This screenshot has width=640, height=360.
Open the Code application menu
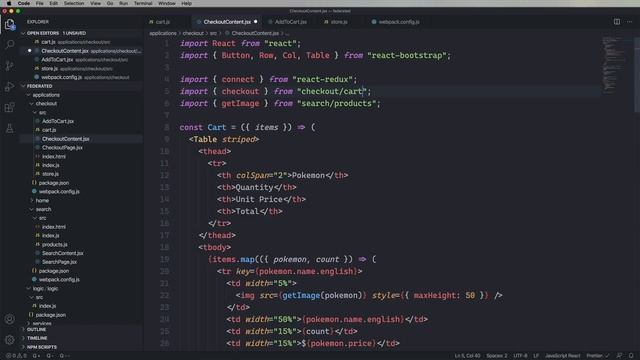click(x=24, y=3)
